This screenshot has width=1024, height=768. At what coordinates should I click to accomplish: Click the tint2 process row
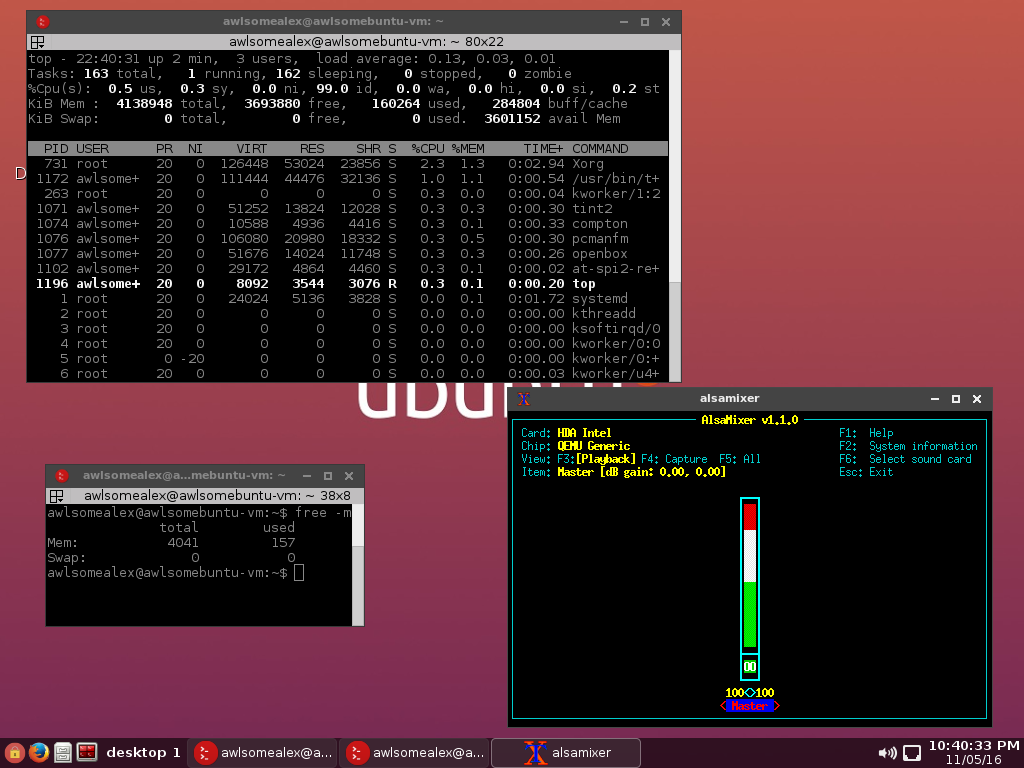pos(347,209)
